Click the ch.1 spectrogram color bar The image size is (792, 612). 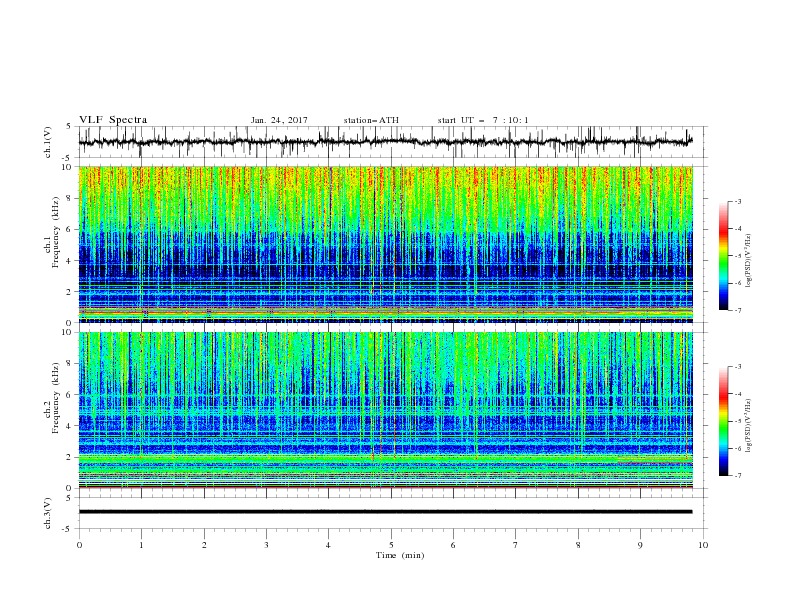click(x=723, y=255)
